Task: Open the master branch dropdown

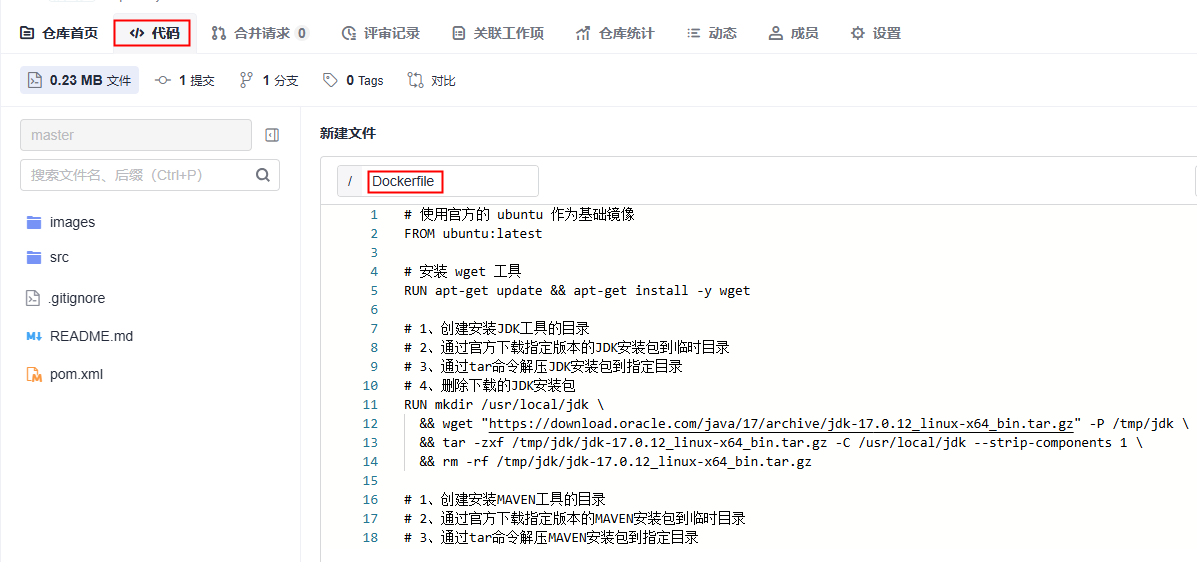Action: (x=136, y=135)
